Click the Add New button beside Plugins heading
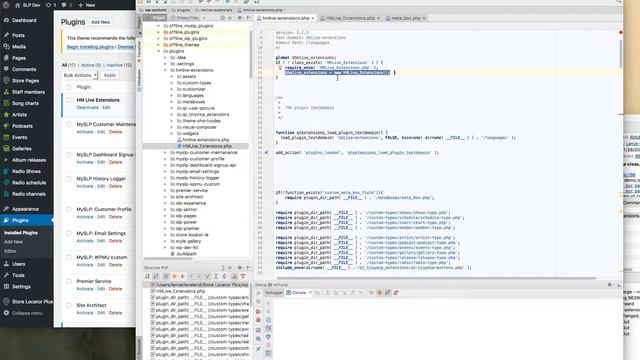 100,22
